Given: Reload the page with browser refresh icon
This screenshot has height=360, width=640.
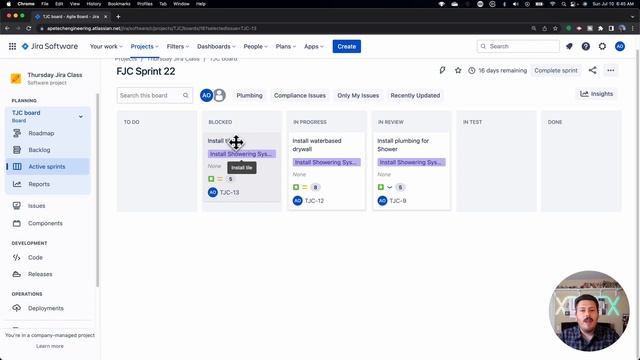Looking at the screenshot, I should pos(29,29).
